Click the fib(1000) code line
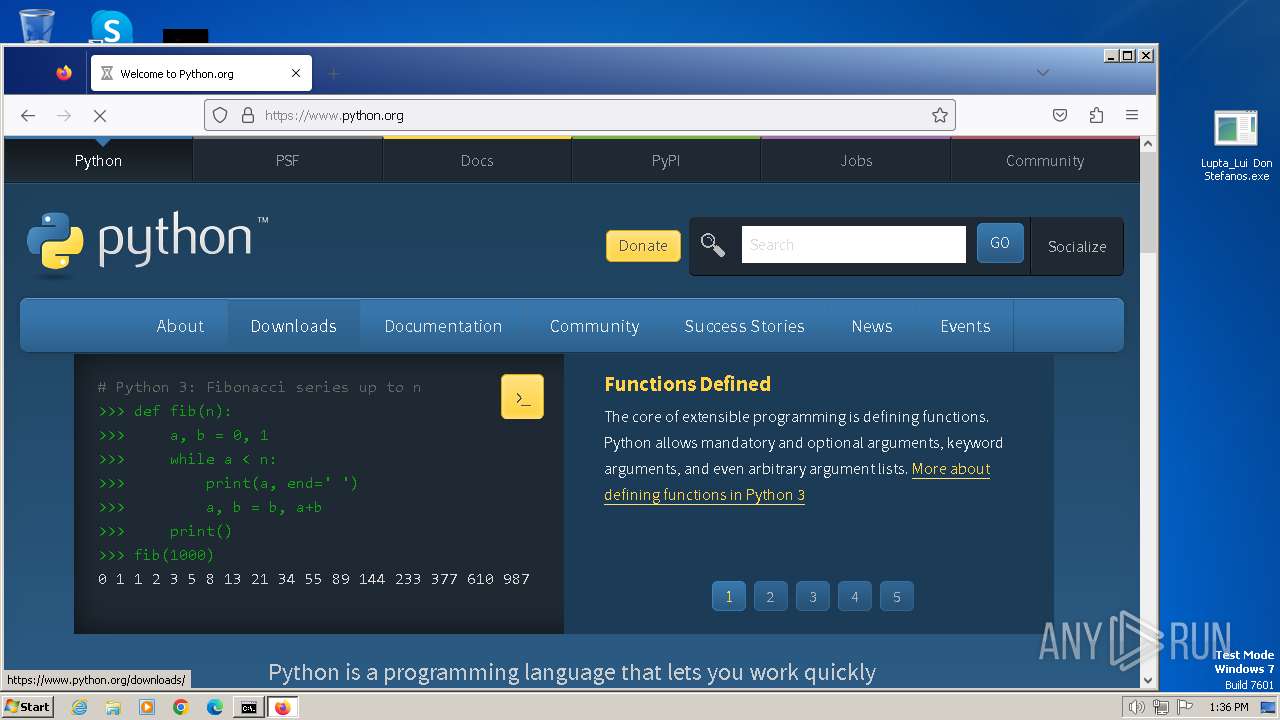 [x=156, y=555]
